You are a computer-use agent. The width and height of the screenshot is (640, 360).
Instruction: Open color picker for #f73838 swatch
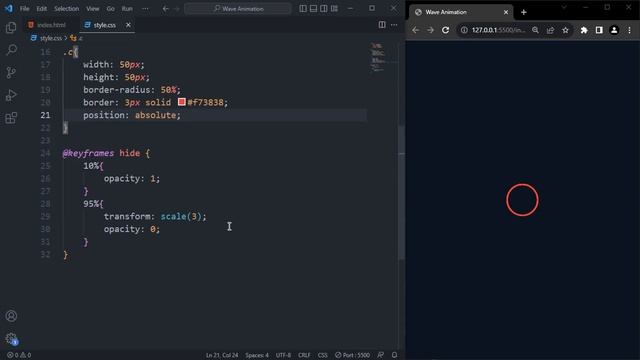pos(182,102)
